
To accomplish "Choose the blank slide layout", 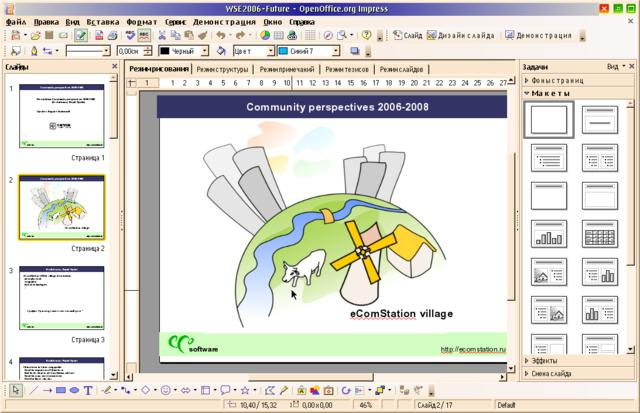I will [549, 120].
